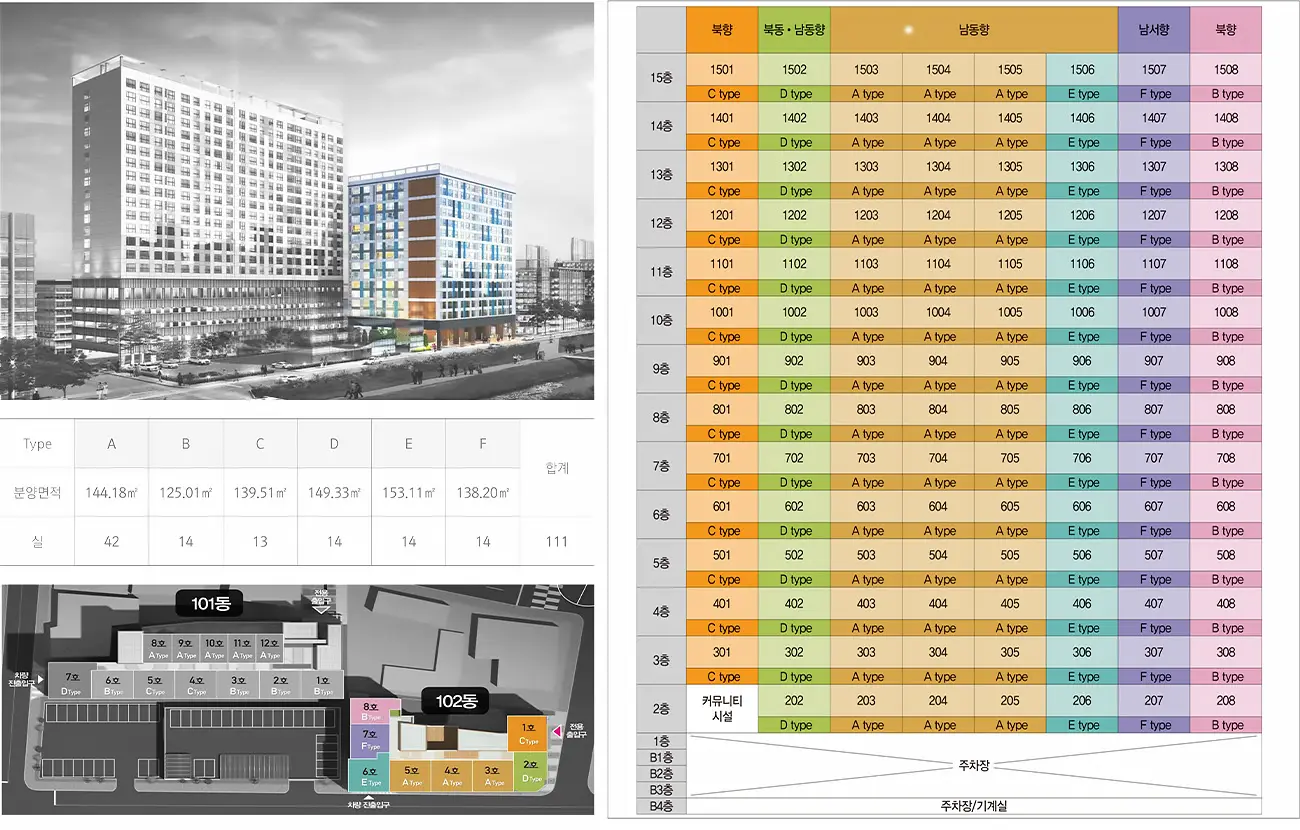
Task: Select the 102동 building label
Action: pyautogui.click(x=455, y=701)
